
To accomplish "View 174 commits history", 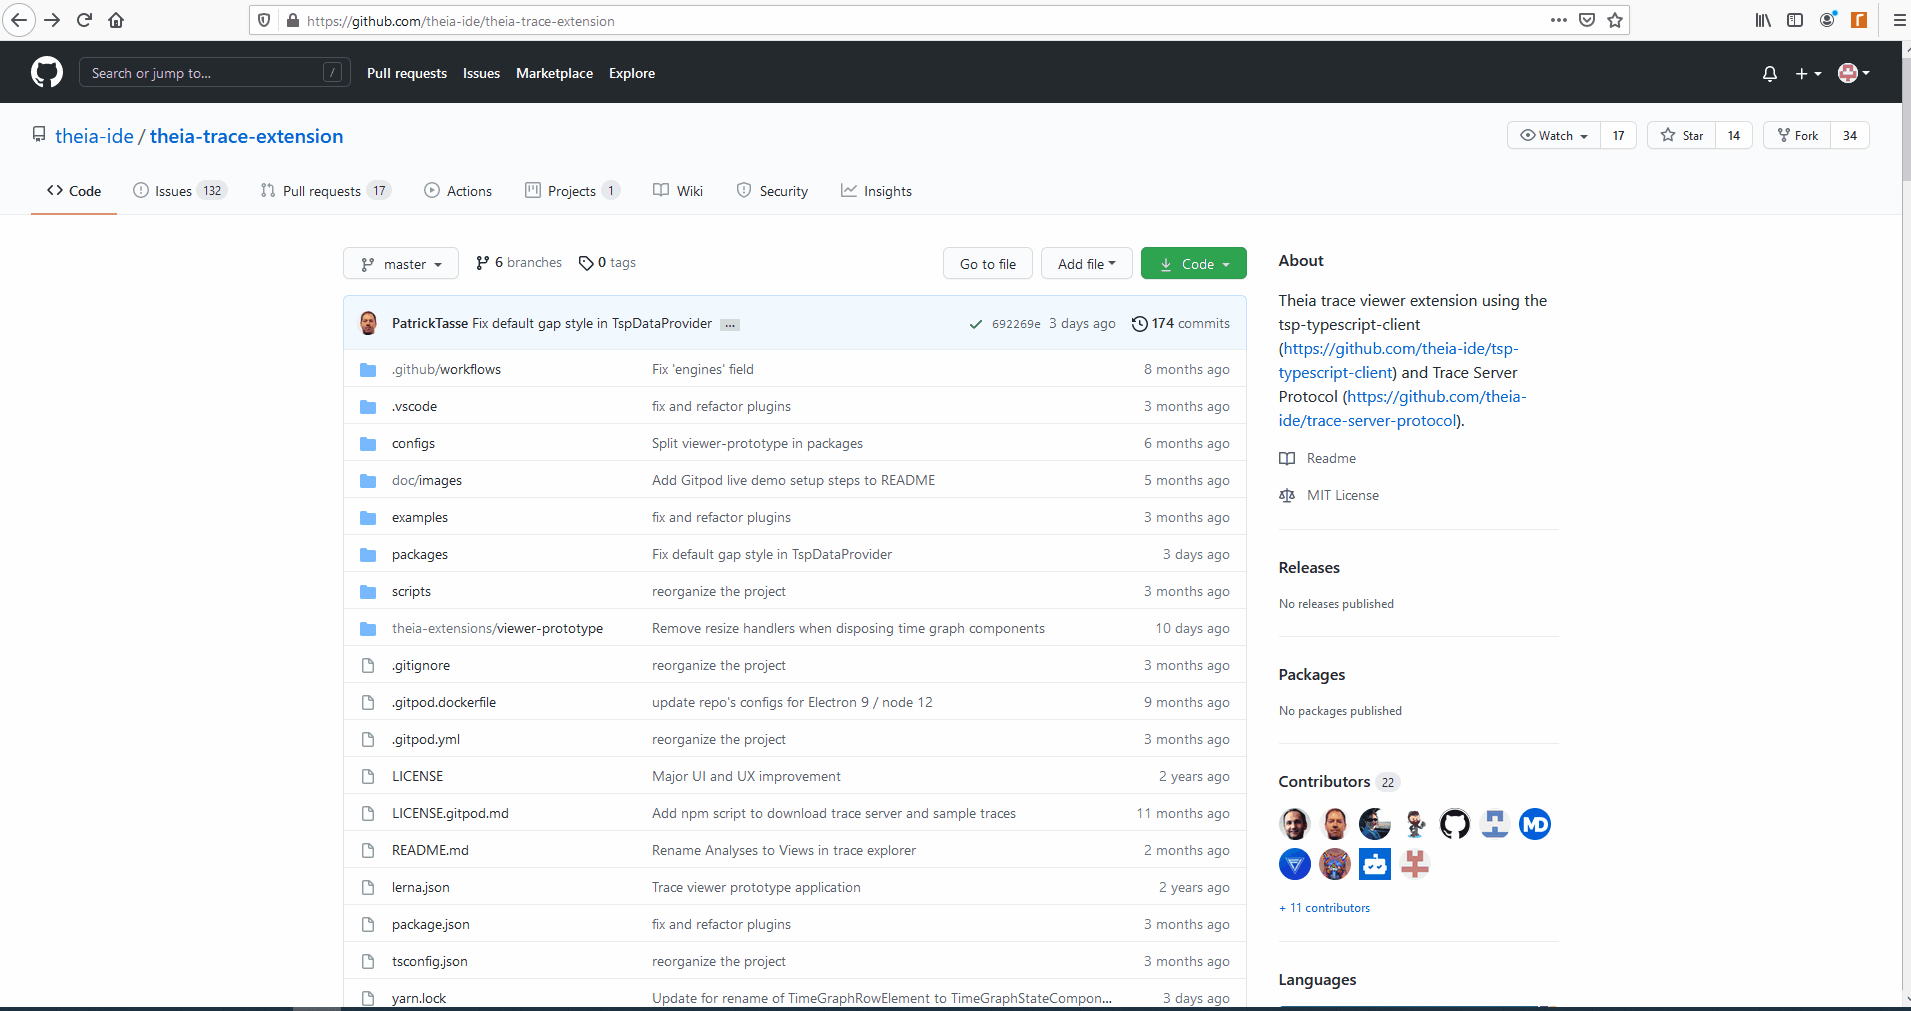I will tap(1181, 323).
